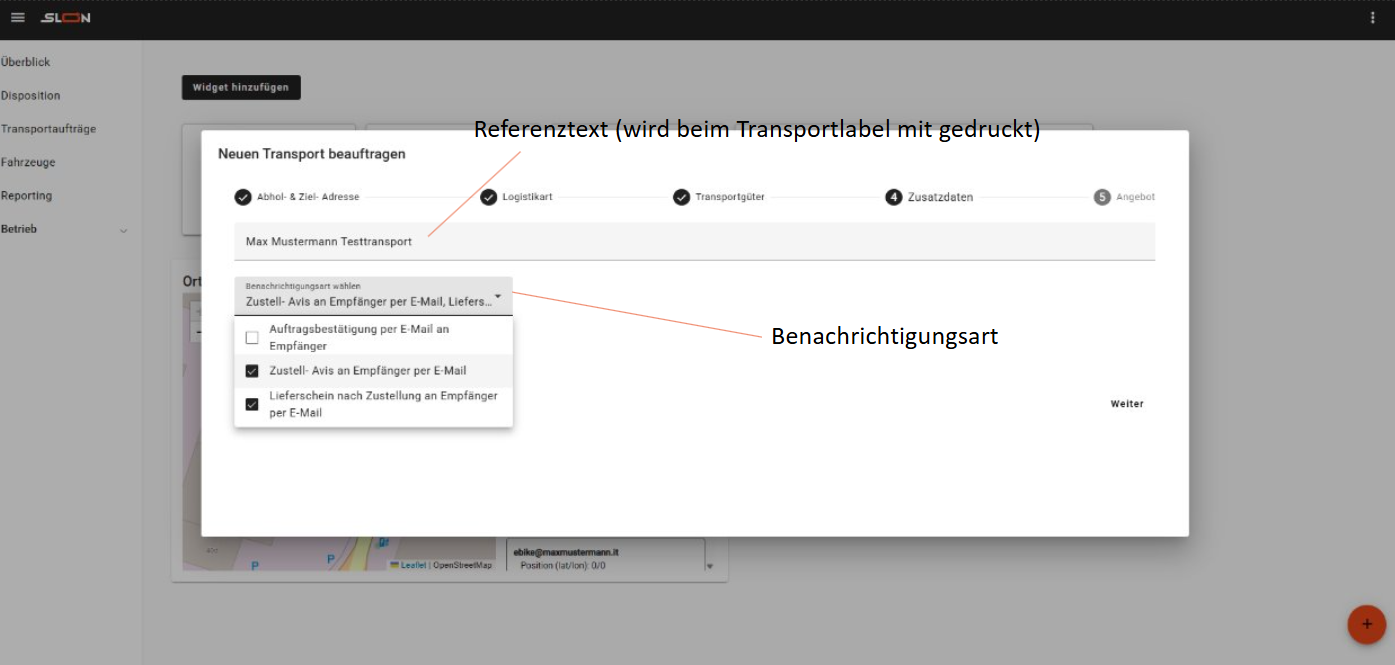The image size is (1395, 665).
Task: Click the orange plus floating button
Action: pyautogui.click(x=1366, y=624)
